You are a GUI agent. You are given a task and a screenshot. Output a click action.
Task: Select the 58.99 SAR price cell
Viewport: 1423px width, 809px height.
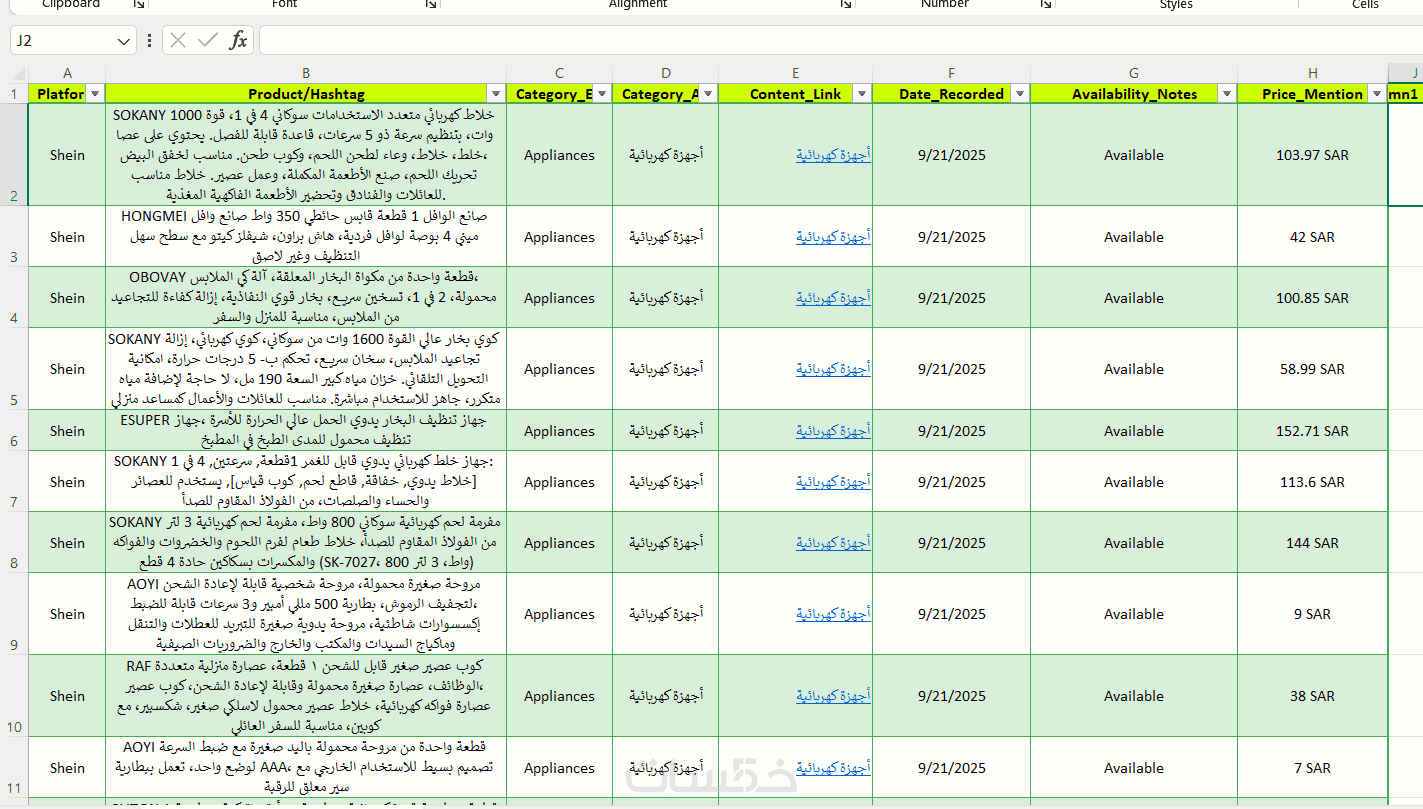point(1313,369)
